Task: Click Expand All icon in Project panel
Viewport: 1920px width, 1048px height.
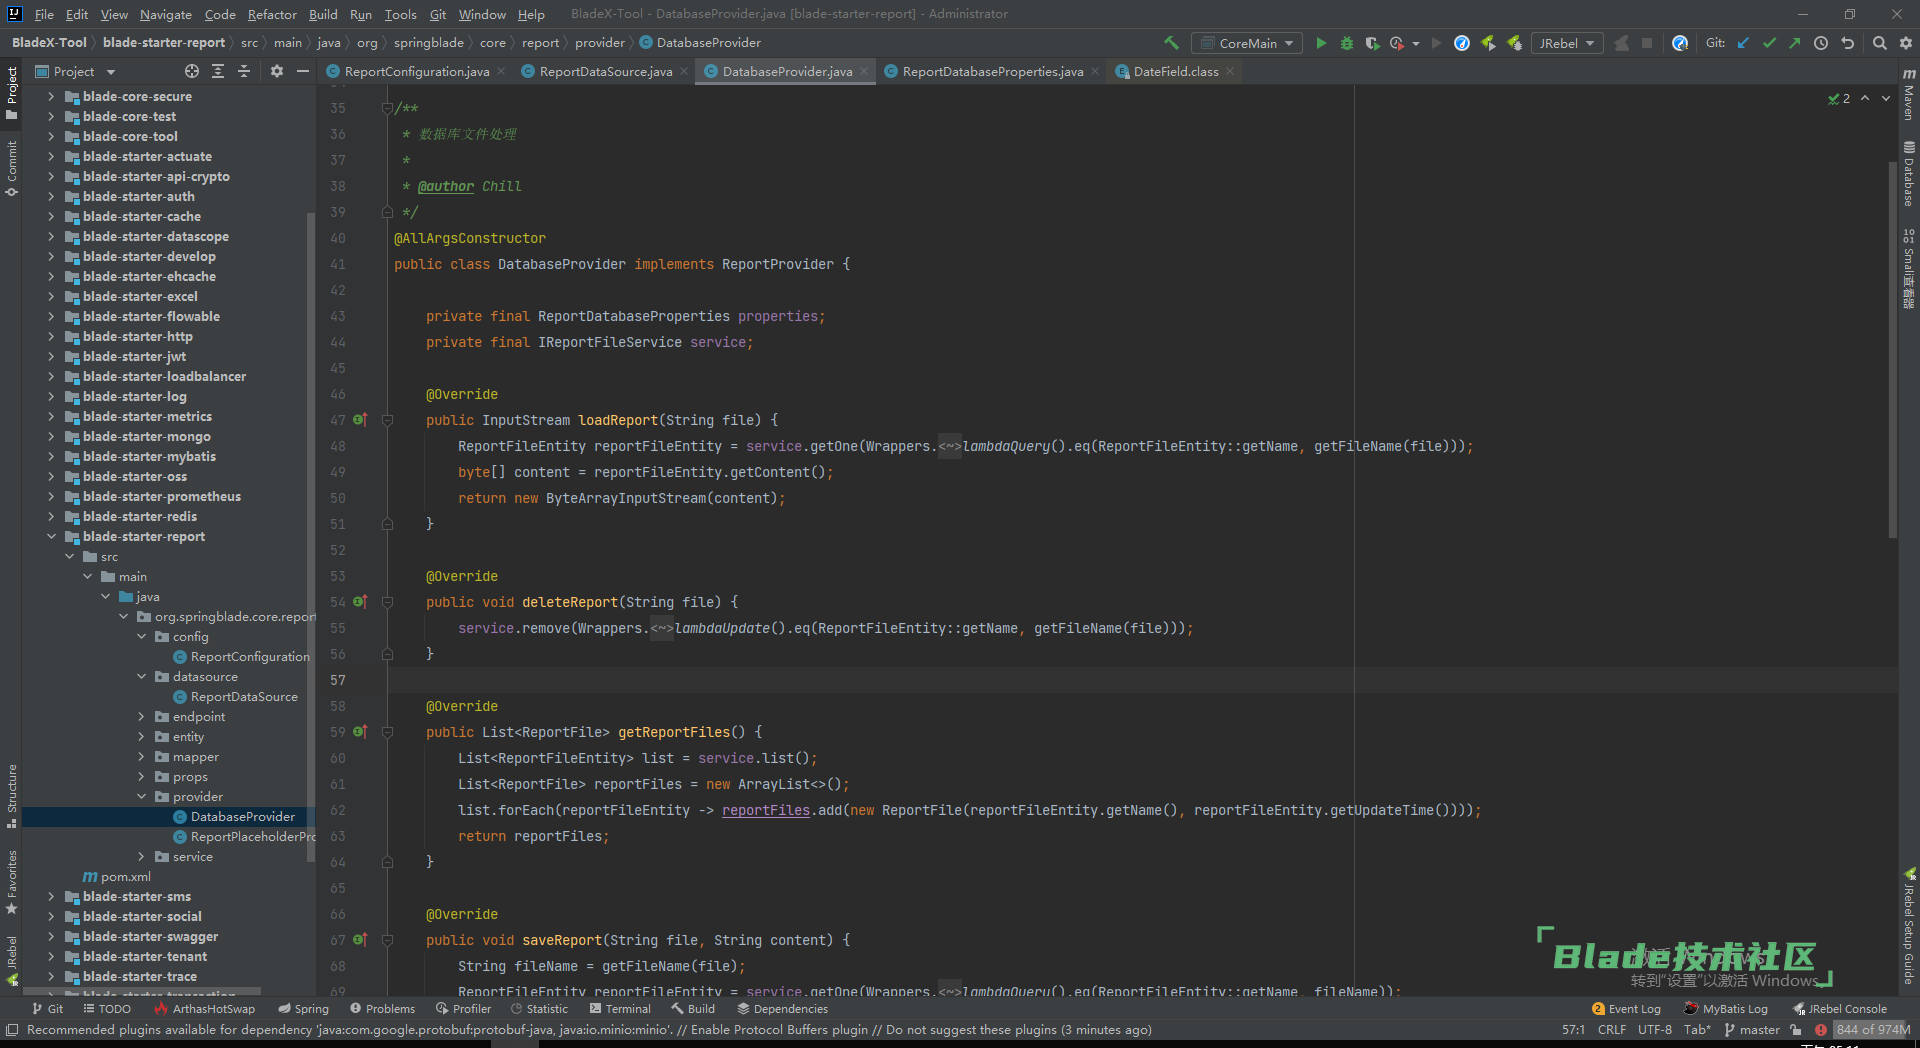Action: click(218, 71)
